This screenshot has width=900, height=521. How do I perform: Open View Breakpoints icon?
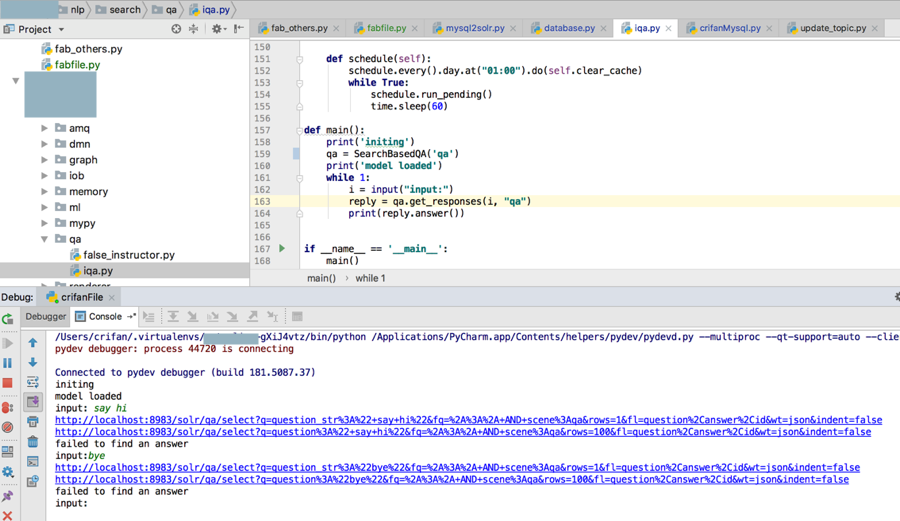pyautogui.click(x=8, y=406)
